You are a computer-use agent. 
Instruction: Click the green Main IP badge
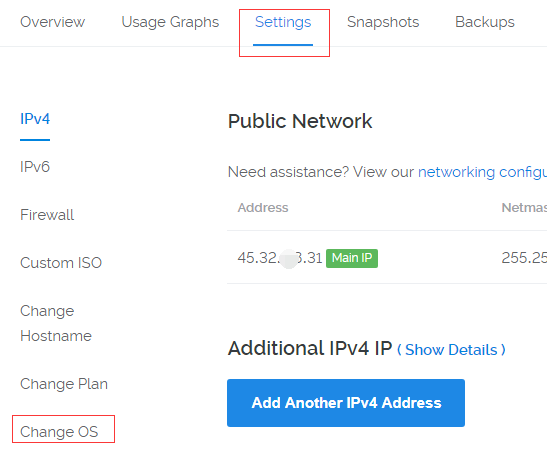pyautogui.click(x=352, y=258)
